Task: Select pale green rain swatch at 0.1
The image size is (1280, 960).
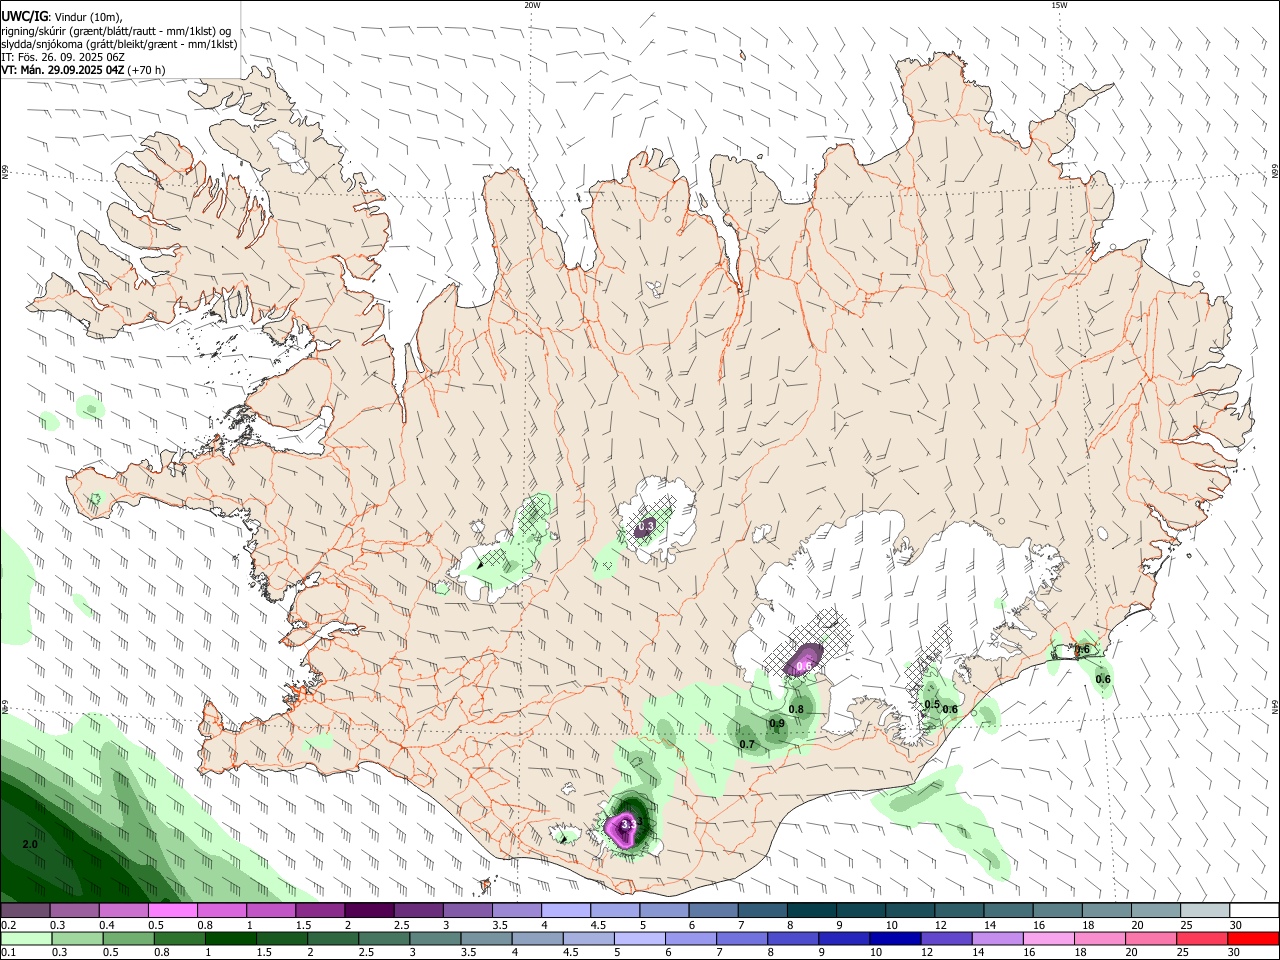Action: [x=27, y=939]
